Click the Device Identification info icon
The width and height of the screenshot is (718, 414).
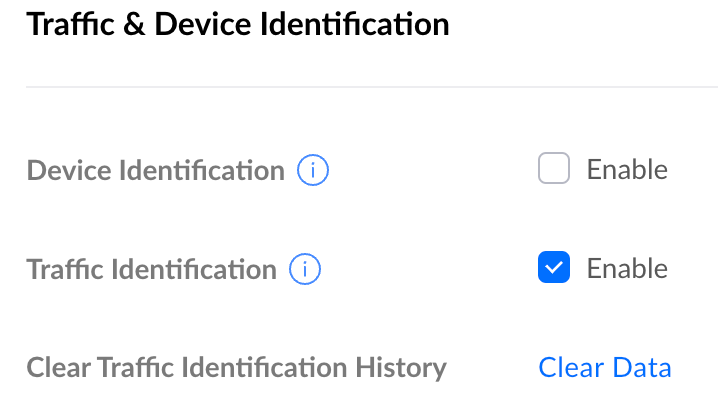[313, 171]
